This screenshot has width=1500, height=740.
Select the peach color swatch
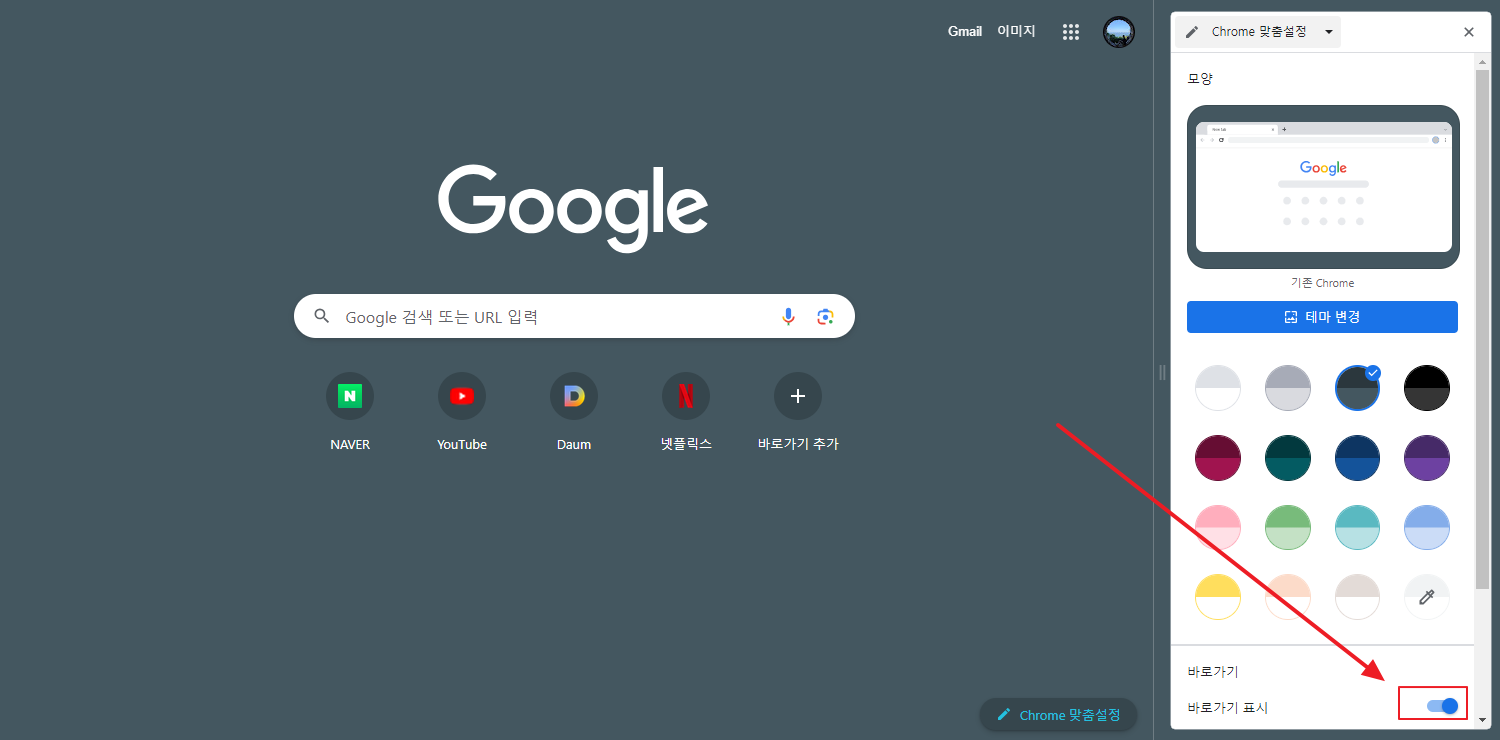coord(1288,597)
